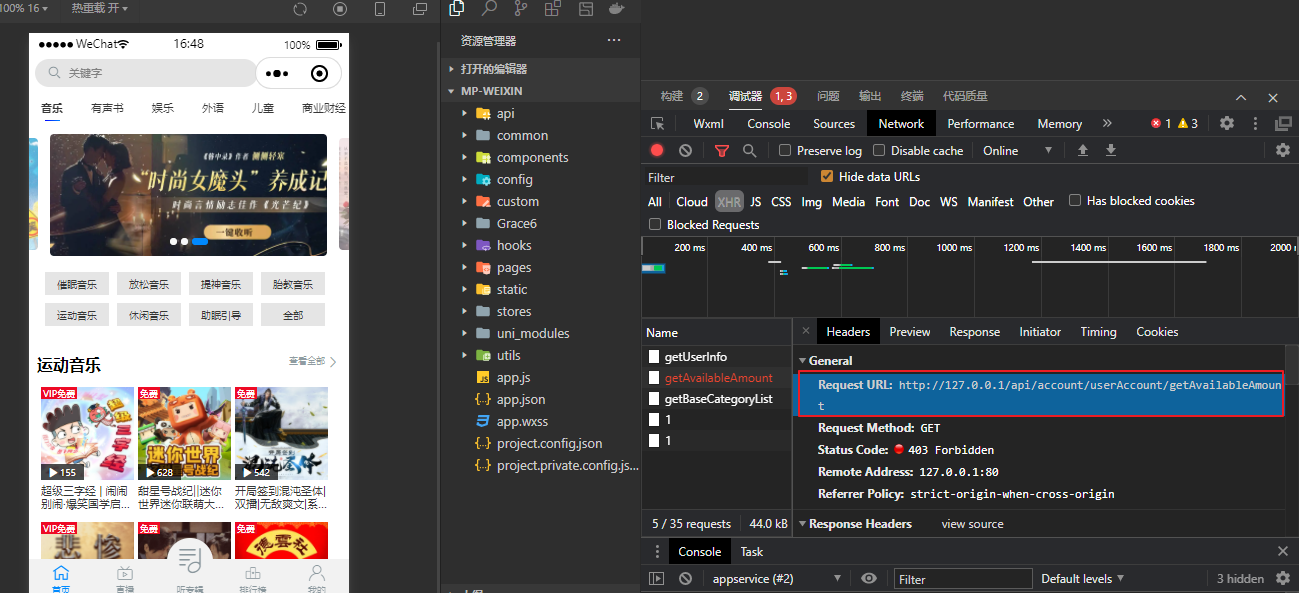This screenshot has width=1299, height=593.
Task: Switch to the Console tab
Action: (x=769, y=124)
